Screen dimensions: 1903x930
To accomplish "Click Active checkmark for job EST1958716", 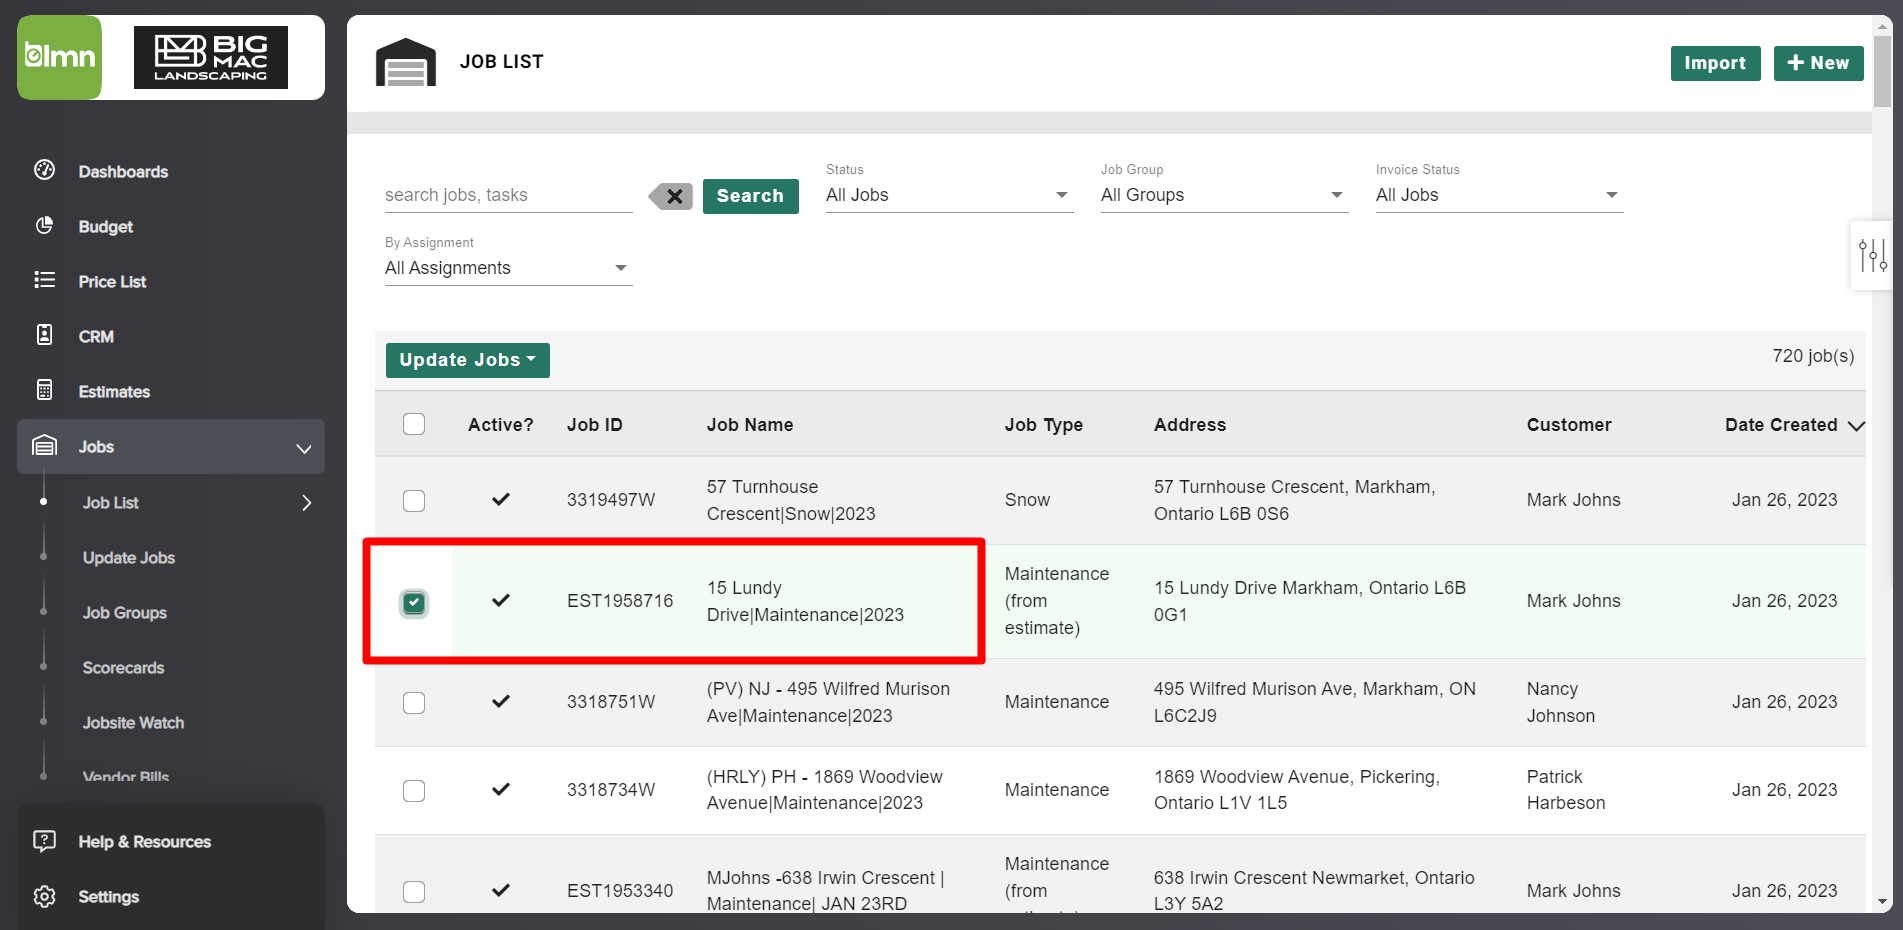I will pyautogui.click(x=501, y=600).
